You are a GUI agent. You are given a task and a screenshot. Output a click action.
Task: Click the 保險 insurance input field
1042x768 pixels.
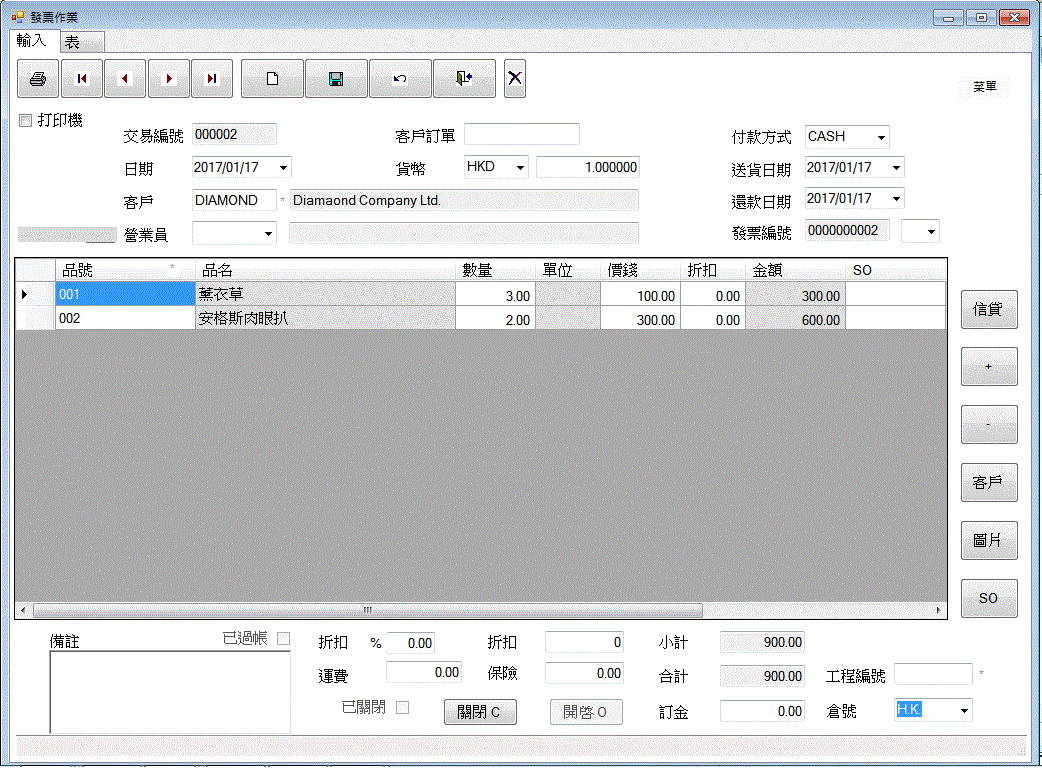click(585, 674)
